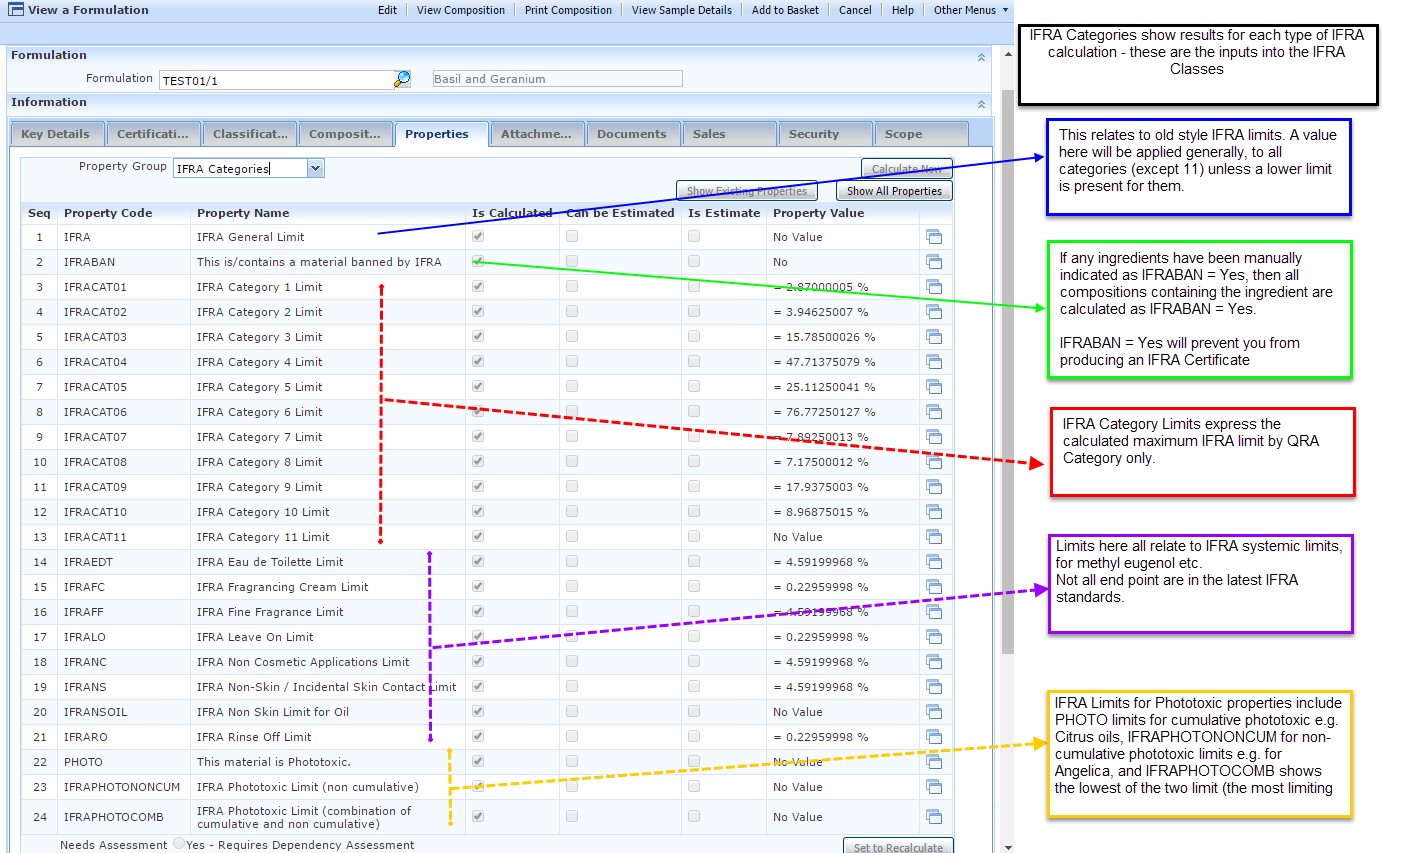
Task: Click the window icon on the IFRABAN row
Action: coord(935,262)
